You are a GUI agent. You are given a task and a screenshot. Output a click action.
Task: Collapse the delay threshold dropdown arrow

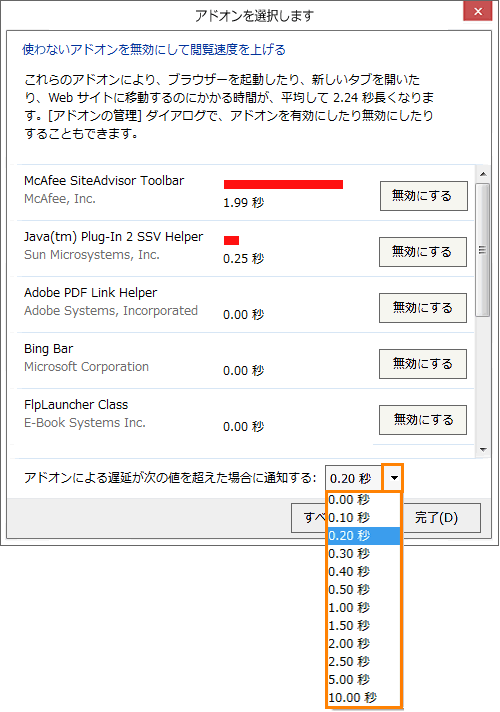point(394,478)
